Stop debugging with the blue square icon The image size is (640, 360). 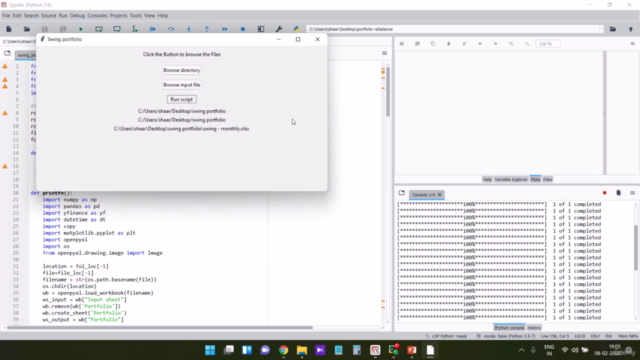click(242, 29)
